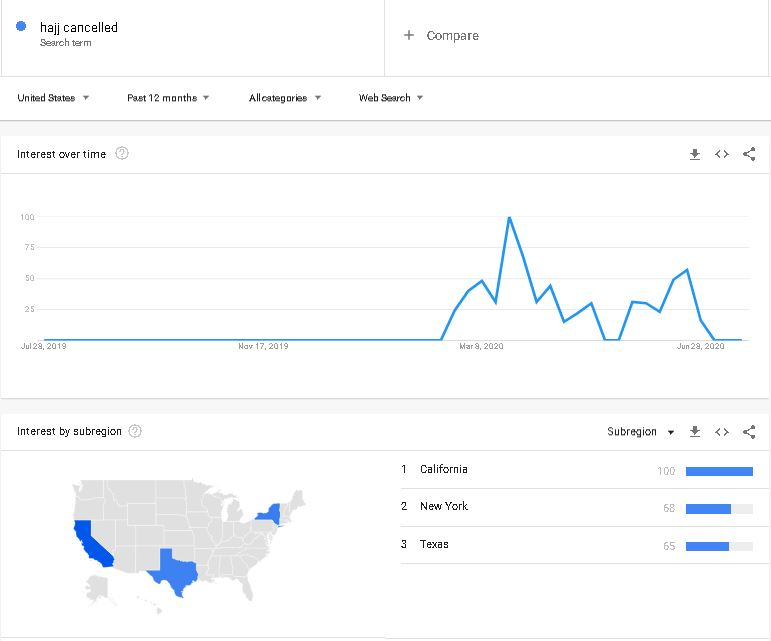The image size is (771, 641).
Task: Change the Web Search type dropdown
Action: point(391,98)
